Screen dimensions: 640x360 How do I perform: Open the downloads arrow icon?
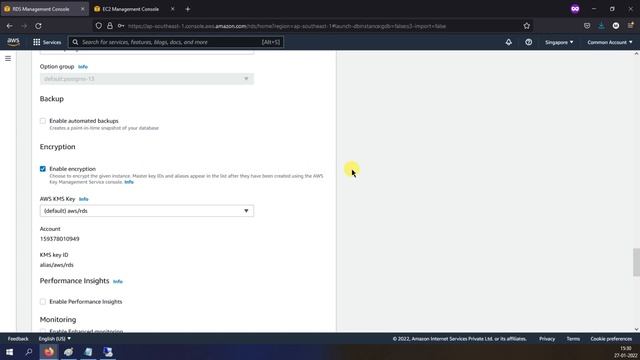[x=601, y=26]
